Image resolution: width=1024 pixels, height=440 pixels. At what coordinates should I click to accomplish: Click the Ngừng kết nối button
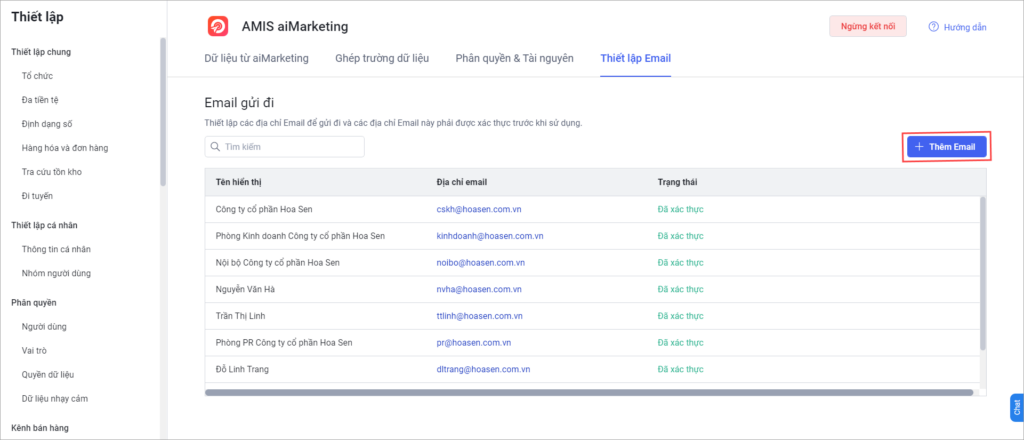868,27
